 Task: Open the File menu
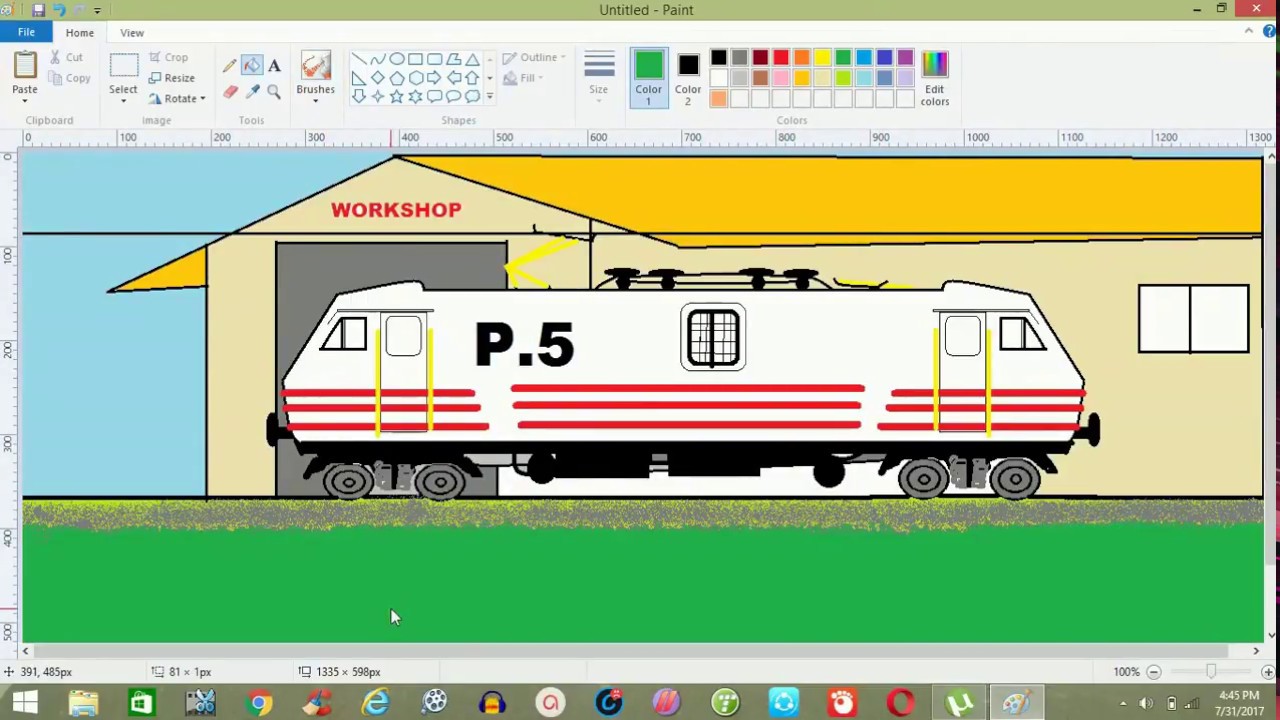click(x=26, y=32)
